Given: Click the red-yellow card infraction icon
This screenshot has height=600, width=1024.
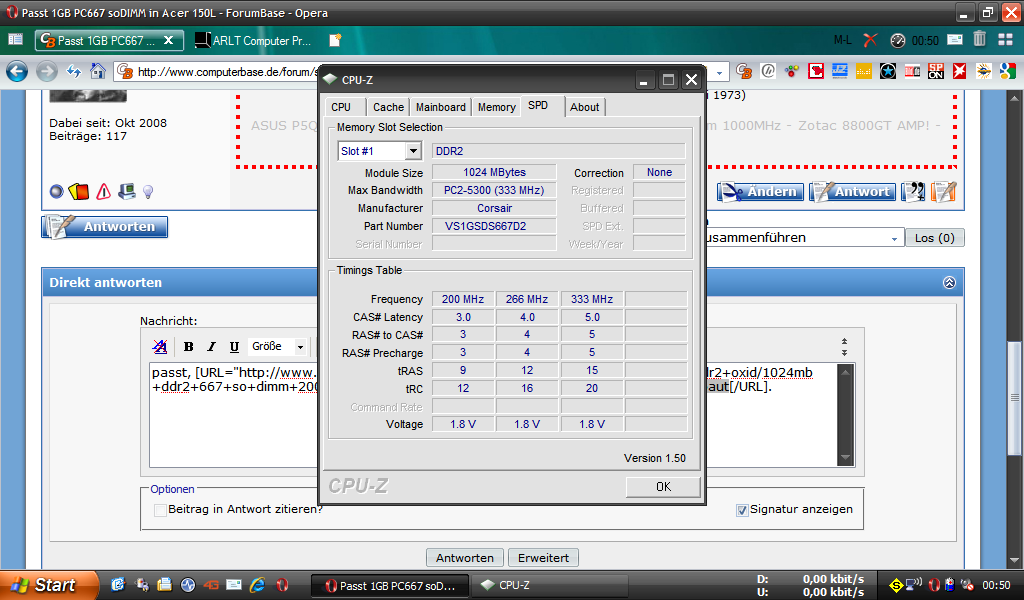Looking at the screenshot, I should [79, 191].
